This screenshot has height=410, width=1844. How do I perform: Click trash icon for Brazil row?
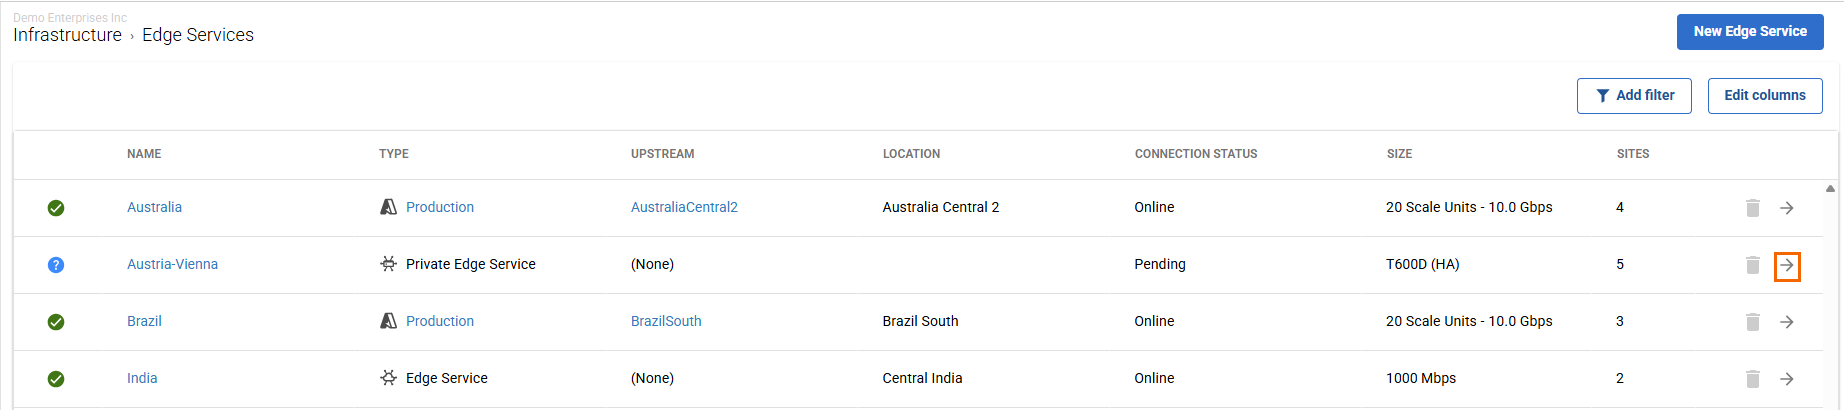1752,322
